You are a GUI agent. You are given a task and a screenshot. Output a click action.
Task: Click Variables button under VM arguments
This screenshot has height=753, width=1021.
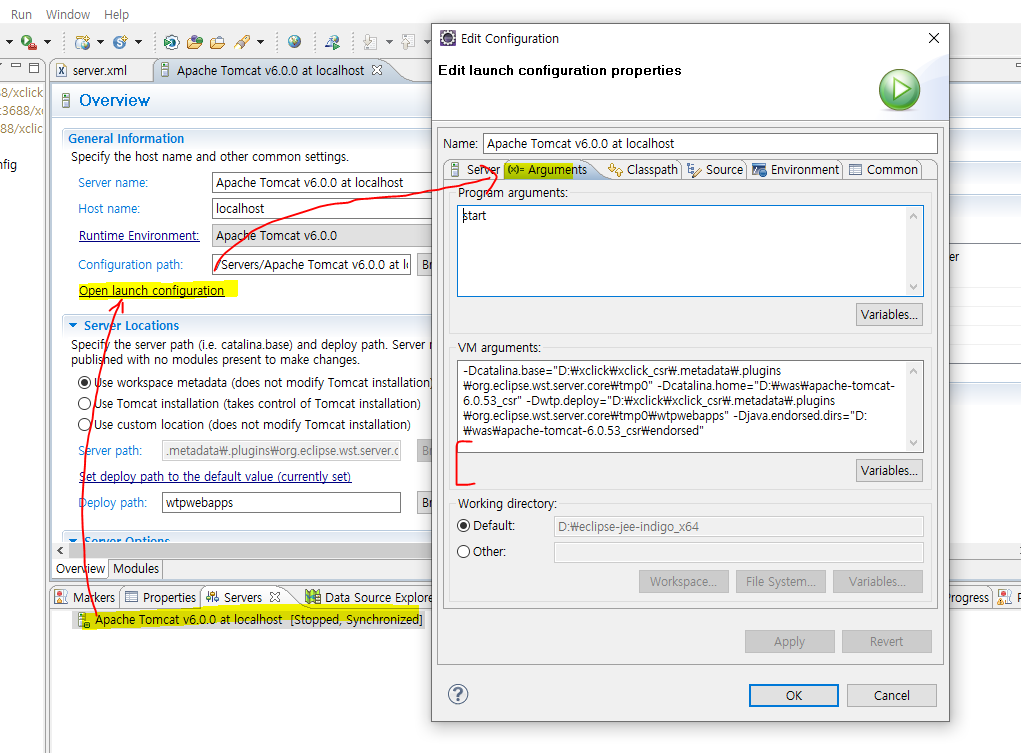tap(889, 470)
